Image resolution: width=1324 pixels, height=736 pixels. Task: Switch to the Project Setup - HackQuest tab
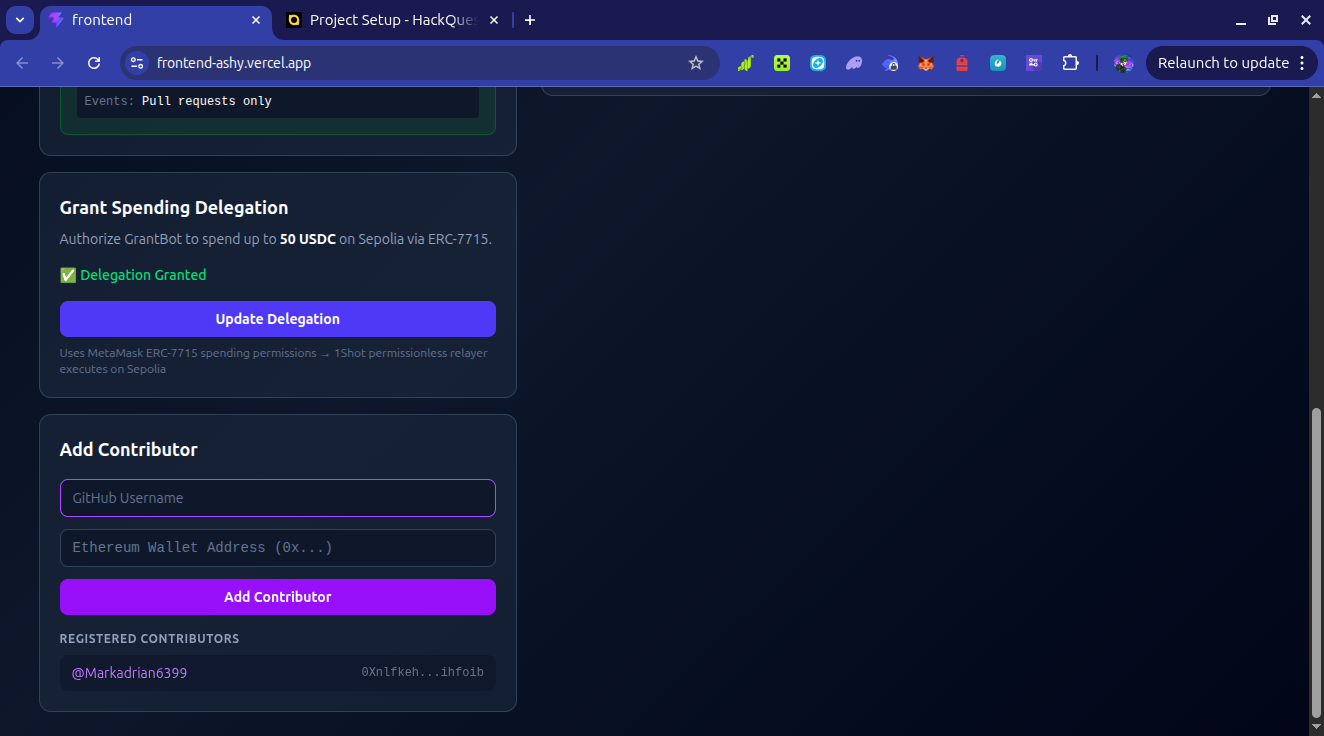coord(392,20)
